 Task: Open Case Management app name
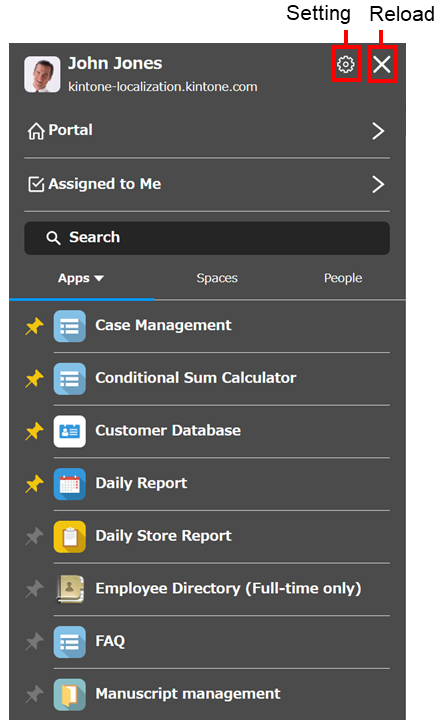pyautogui.click(x=163, y=325)
